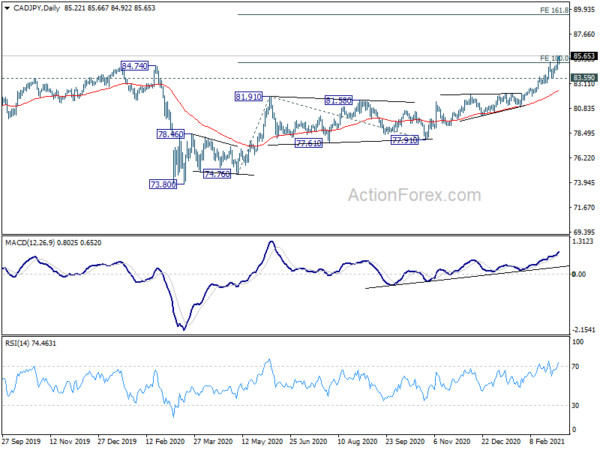Click the 89.935 price axis value
600x450 pixels.
click(x=584, y=10)
